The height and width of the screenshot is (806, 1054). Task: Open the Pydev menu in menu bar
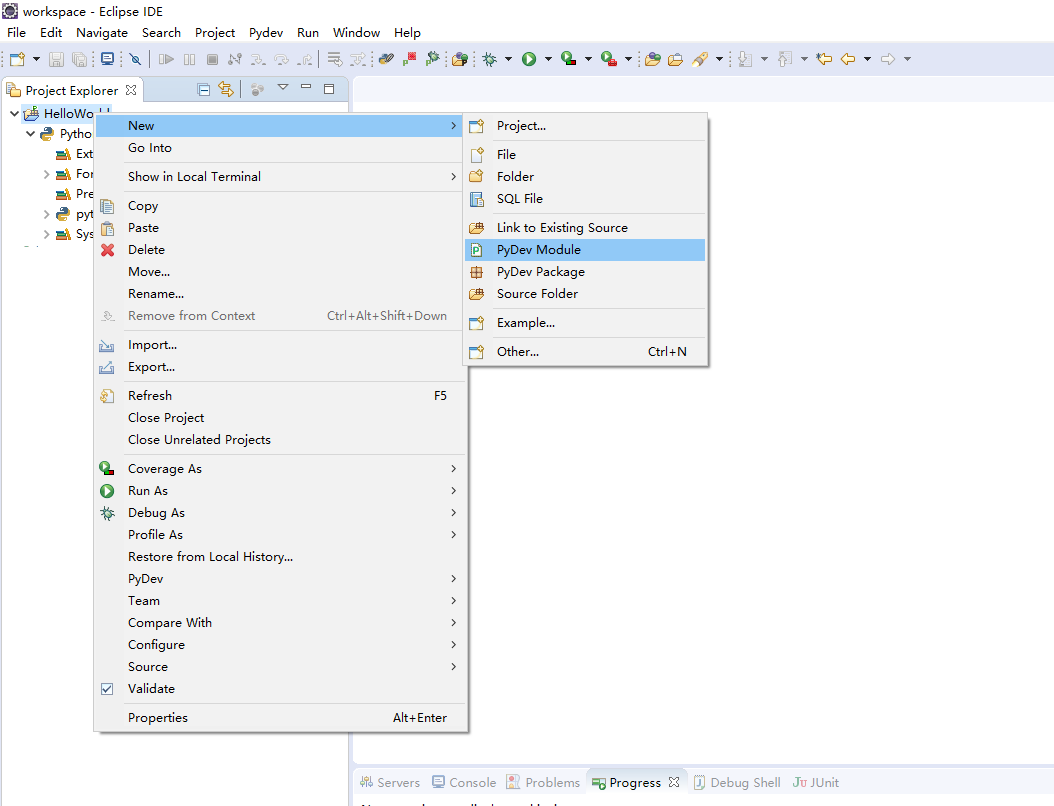tap(266, 32)
